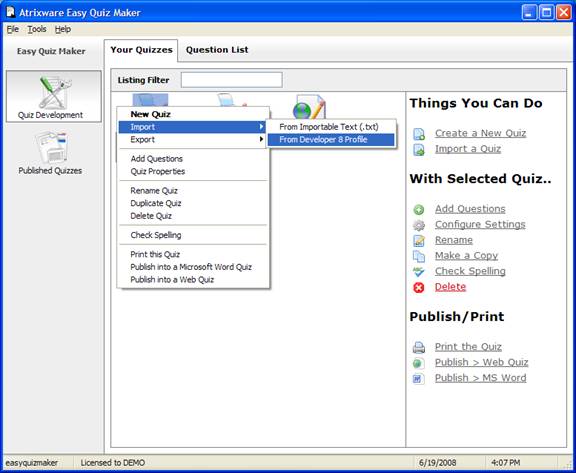
Task: Focus the Listing Filter text field
Action: coord(231,80)
